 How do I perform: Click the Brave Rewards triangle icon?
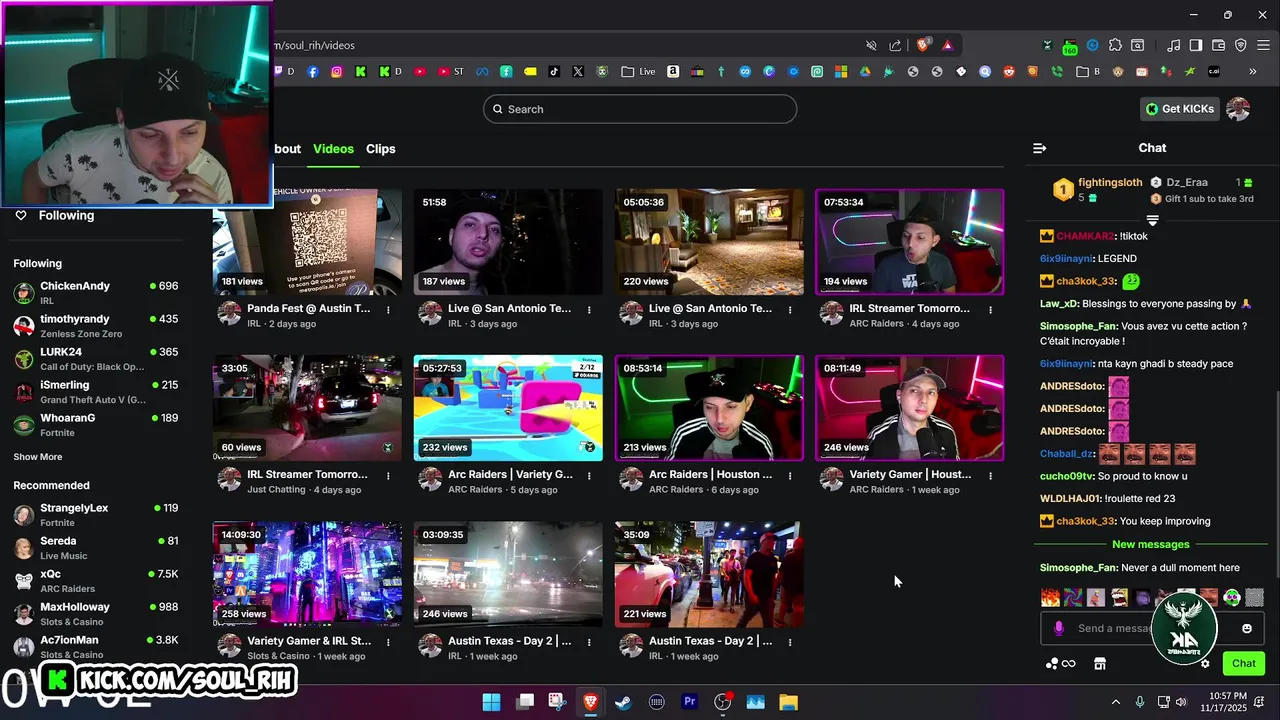tap(947, 45)
